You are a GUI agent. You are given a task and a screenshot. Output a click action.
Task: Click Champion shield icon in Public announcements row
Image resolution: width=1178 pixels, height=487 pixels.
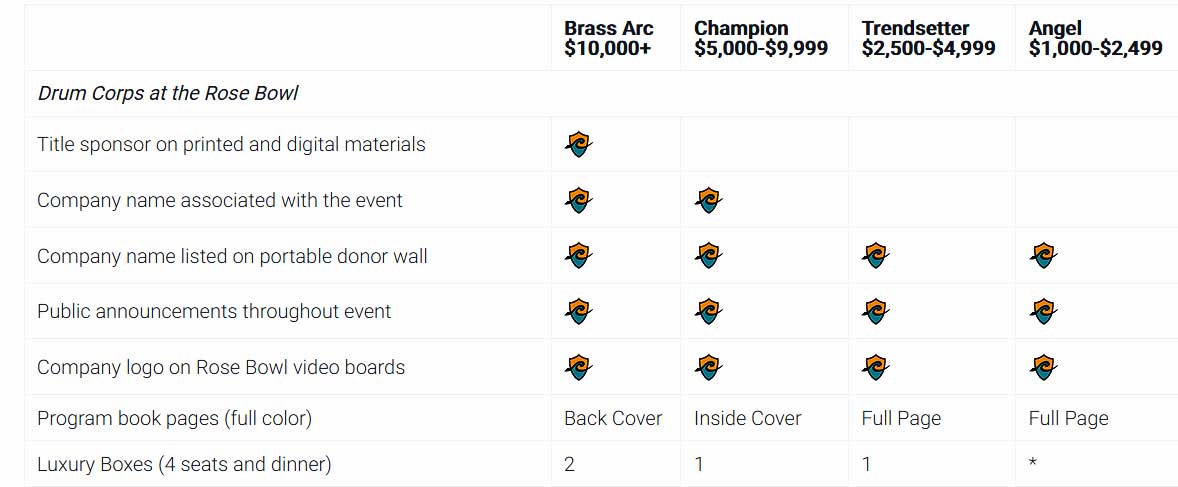click(708, 312)
